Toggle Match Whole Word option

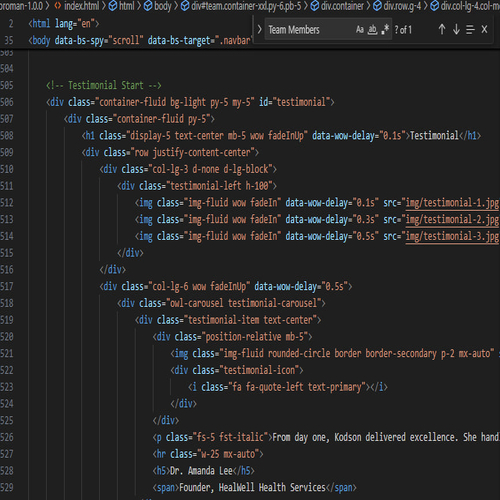[x=372, y=30]
